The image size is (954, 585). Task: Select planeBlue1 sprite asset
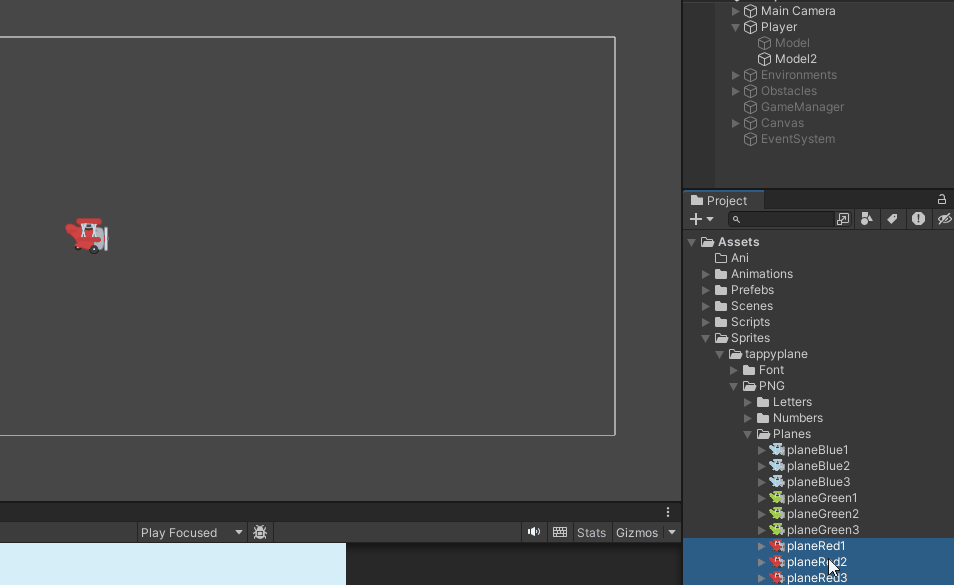817,450
